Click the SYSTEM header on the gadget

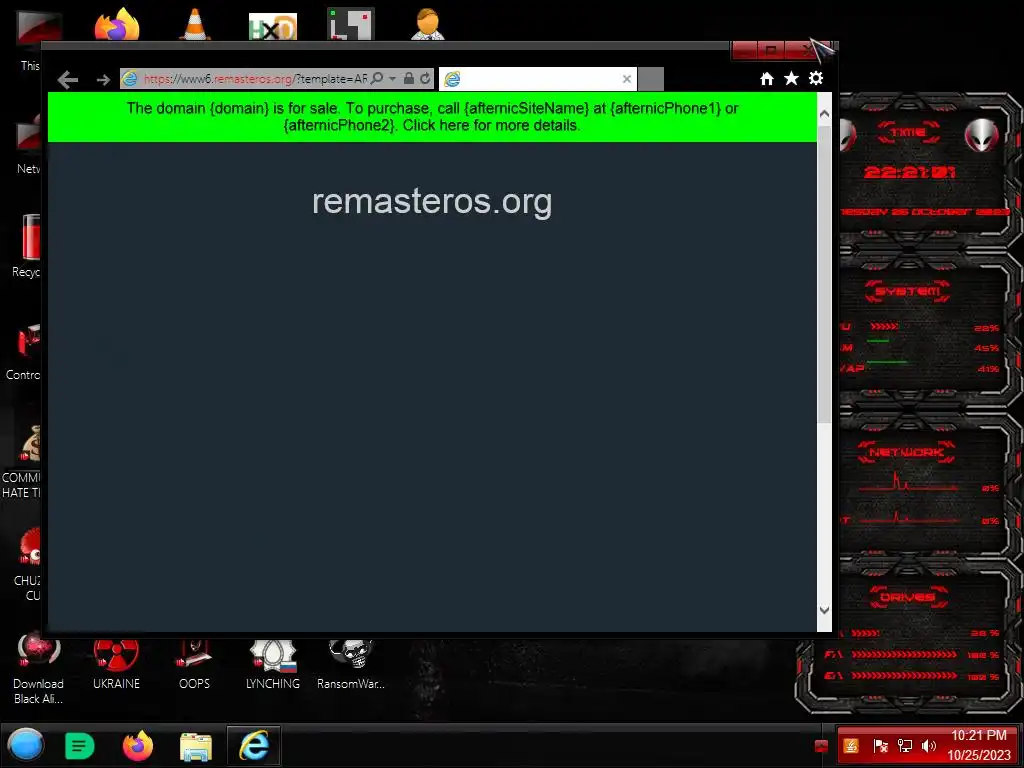908,291
